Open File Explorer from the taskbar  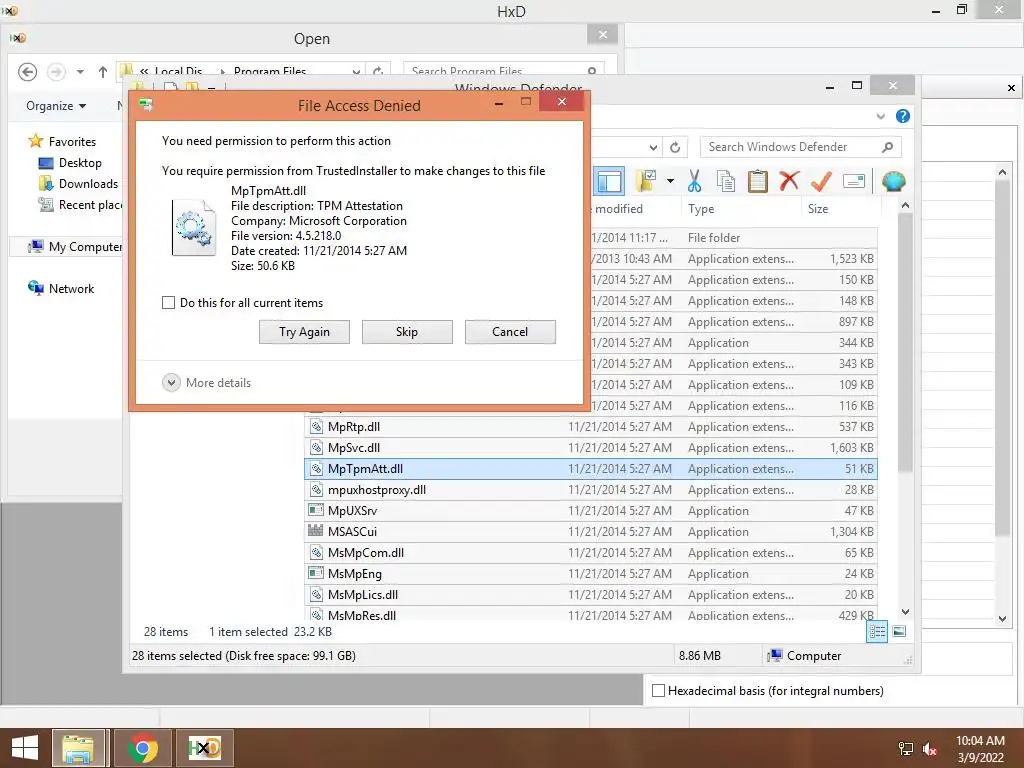pos(78,748)
